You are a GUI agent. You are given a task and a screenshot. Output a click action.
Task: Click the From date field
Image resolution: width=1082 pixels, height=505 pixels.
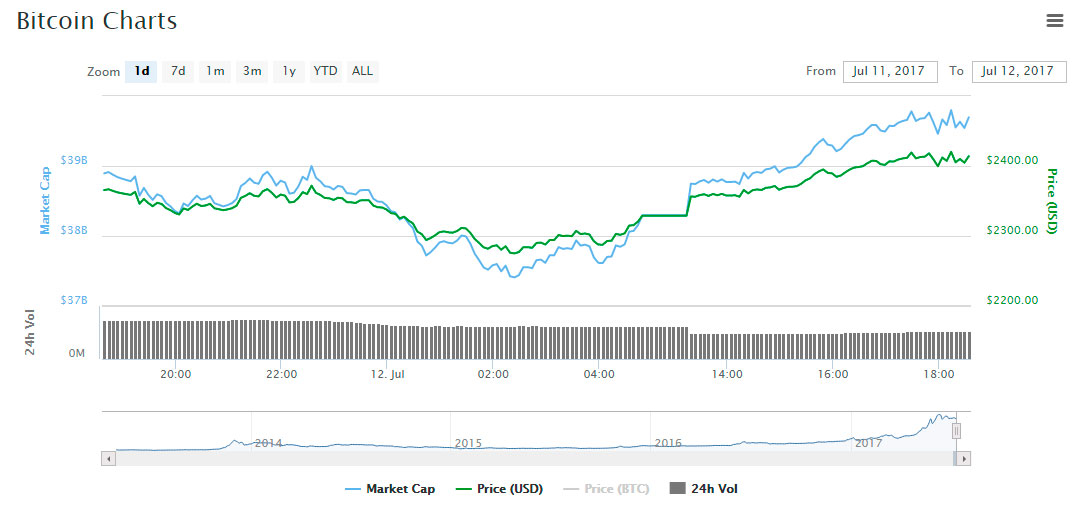890,71
